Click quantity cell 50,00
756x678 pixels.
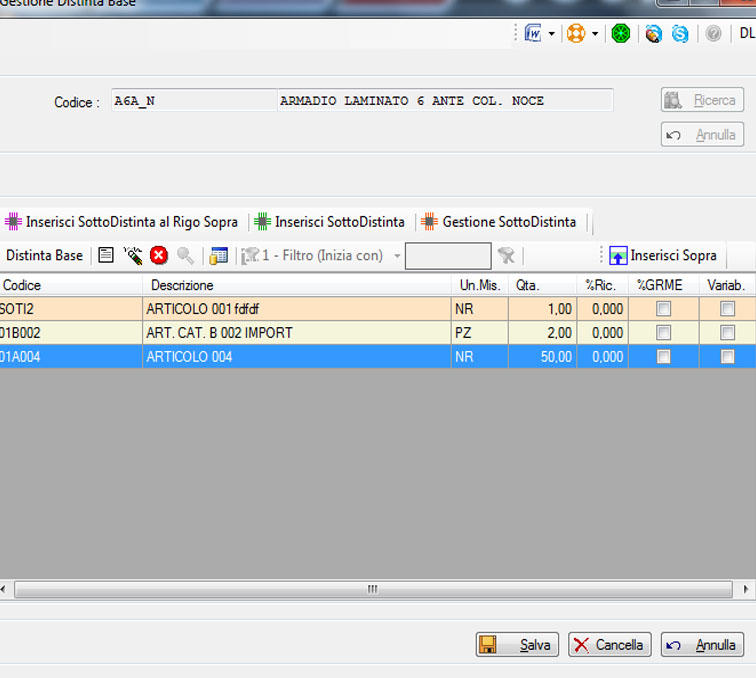(542, 357)
